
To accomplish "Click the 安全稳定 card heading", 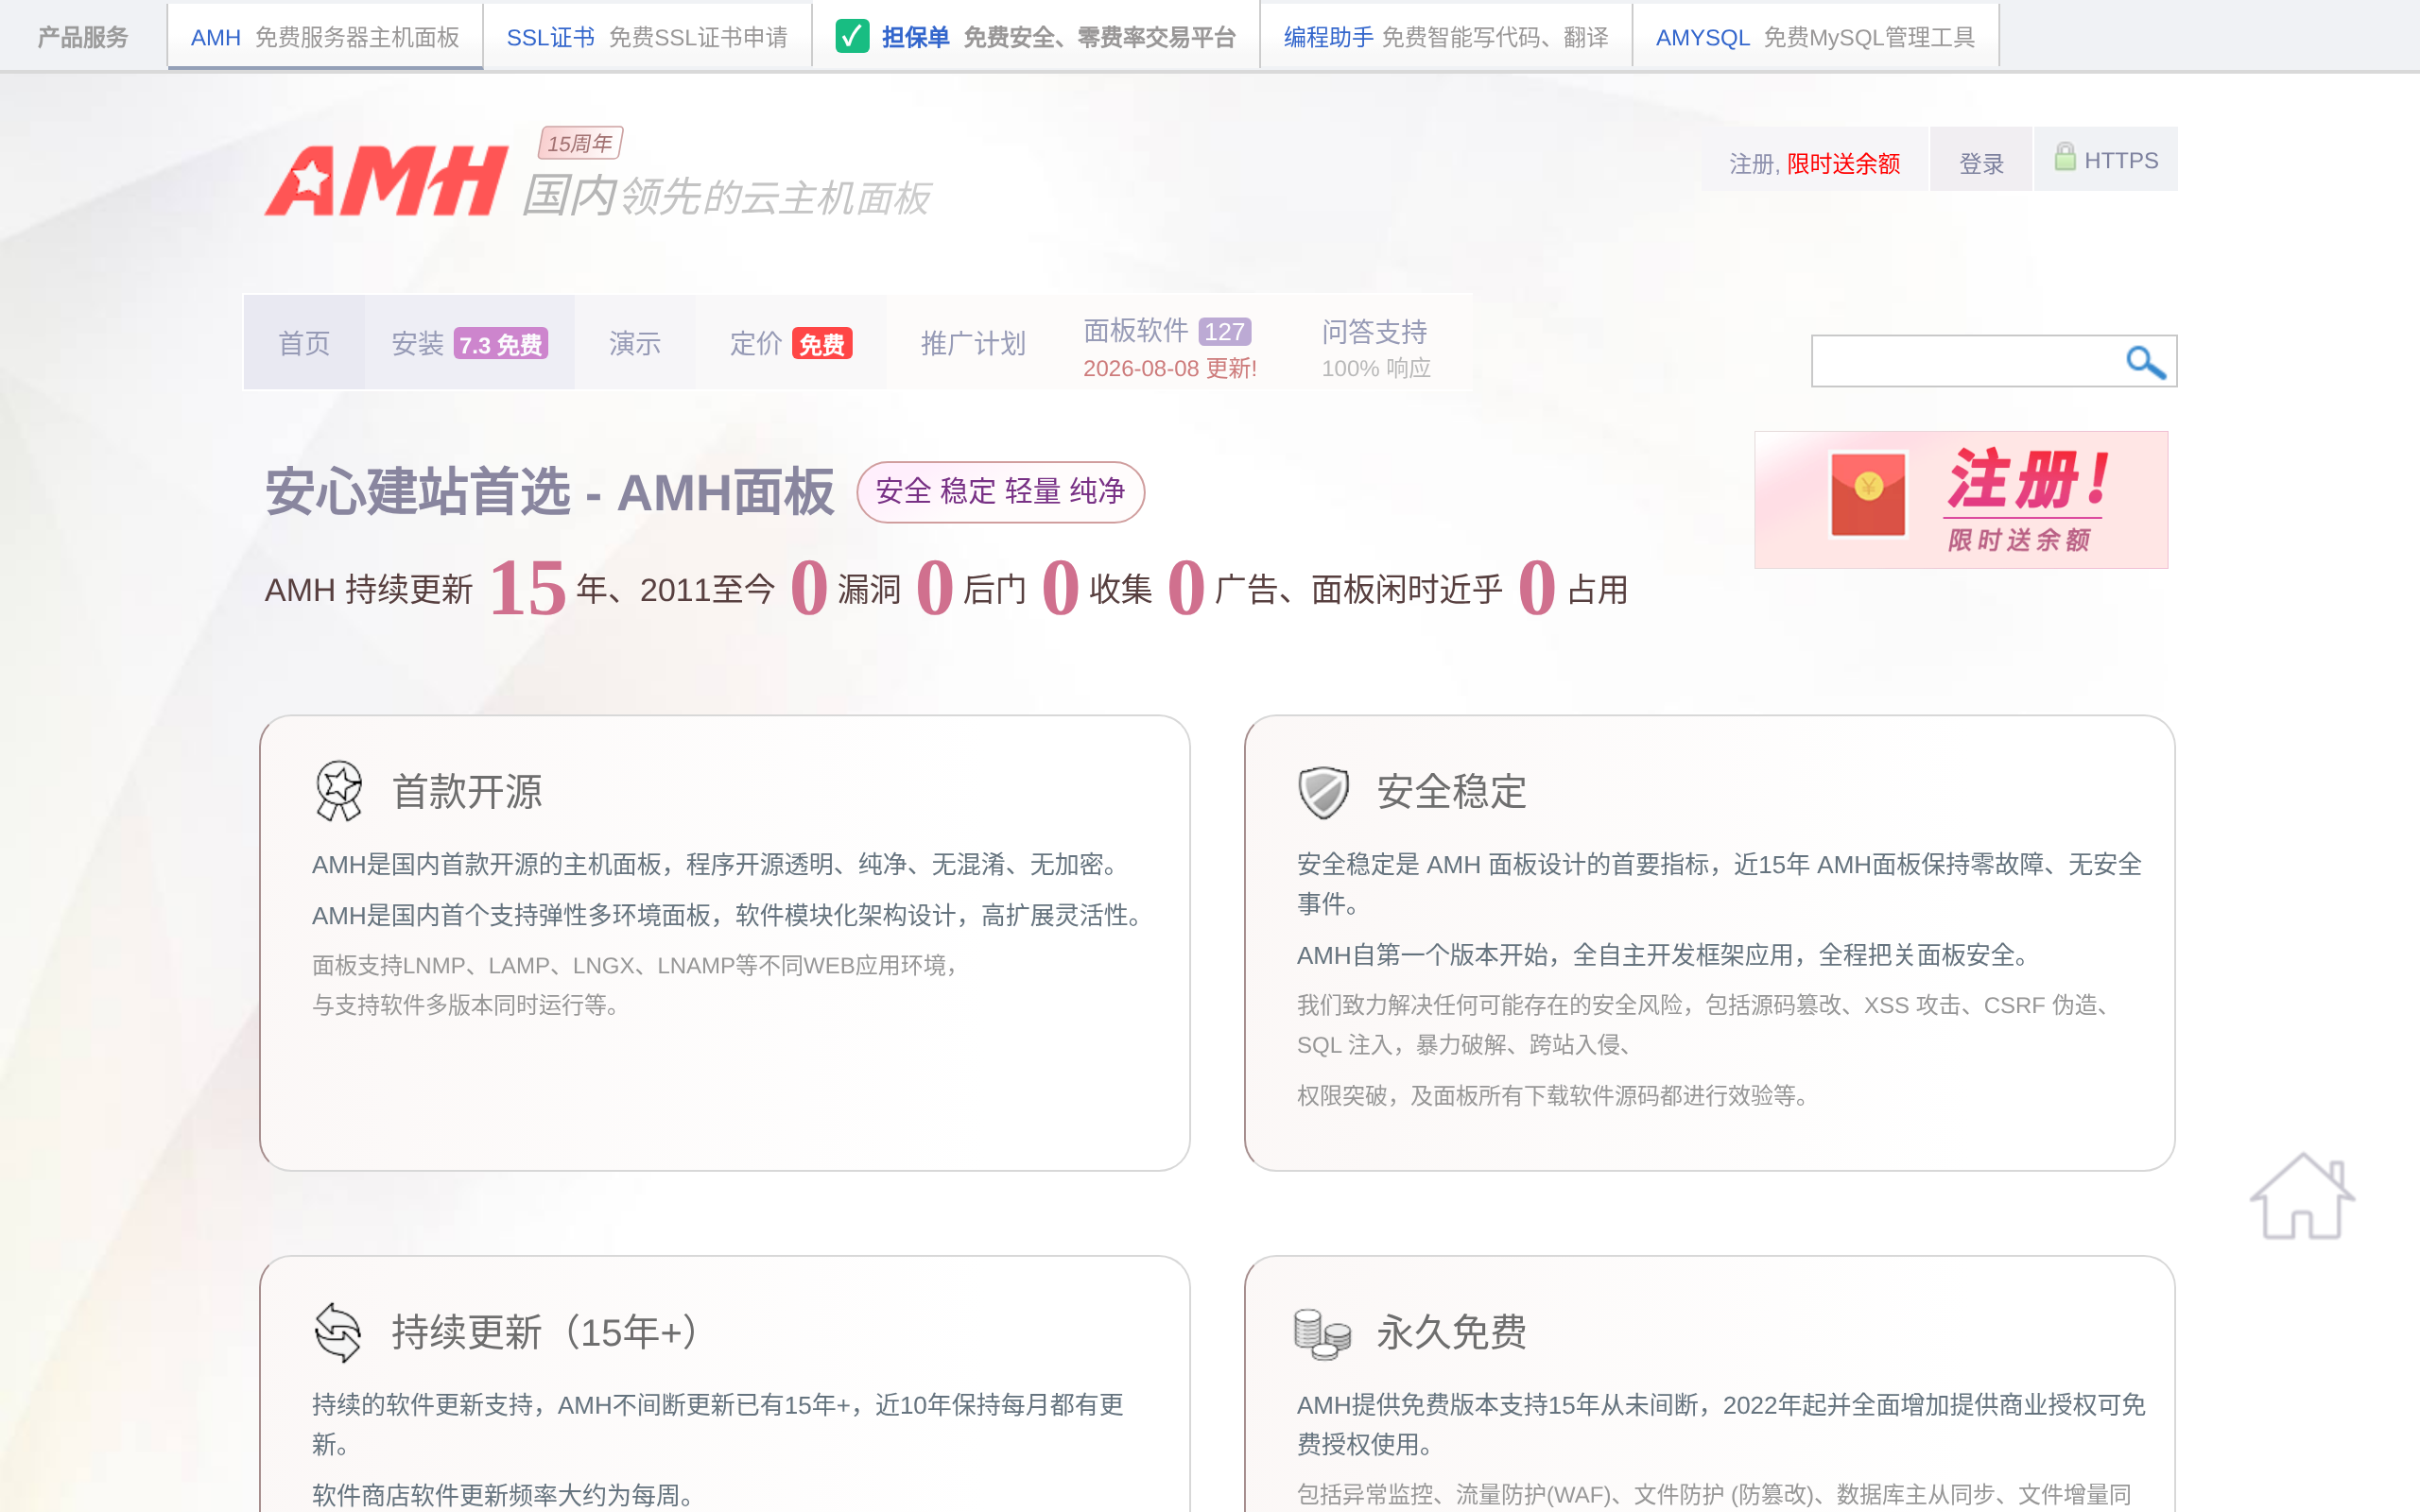I will [x=1452, y=791].
